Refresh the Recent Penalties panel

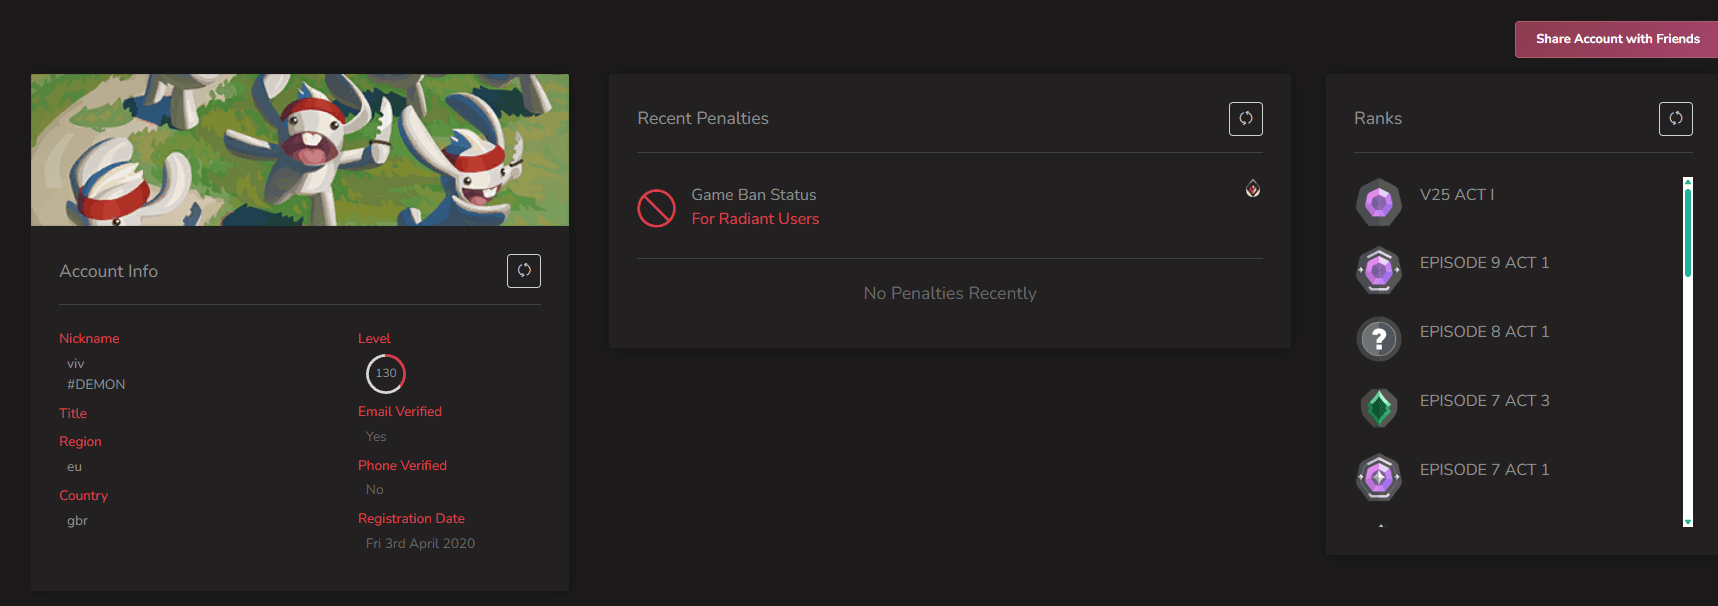pos(1246,119)
